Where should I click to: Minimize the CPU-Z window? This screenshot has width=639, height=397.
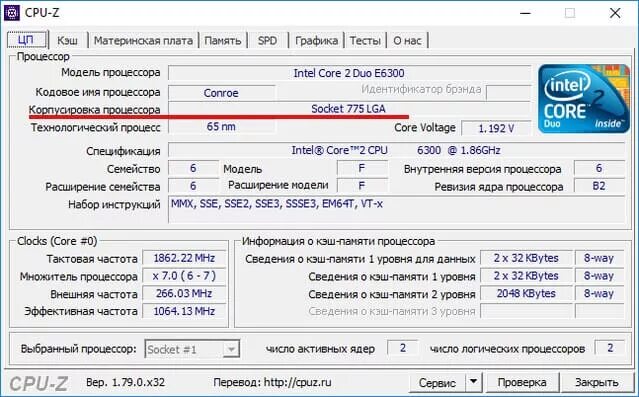526,13
